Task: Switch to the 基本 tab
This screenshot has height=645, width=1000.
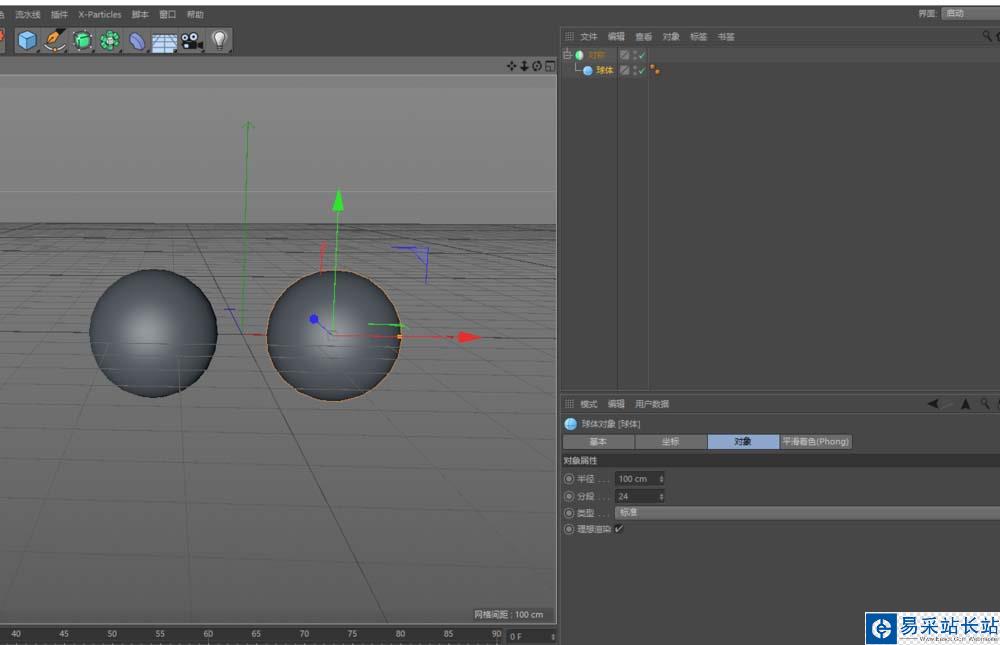Action: point(598,441)
